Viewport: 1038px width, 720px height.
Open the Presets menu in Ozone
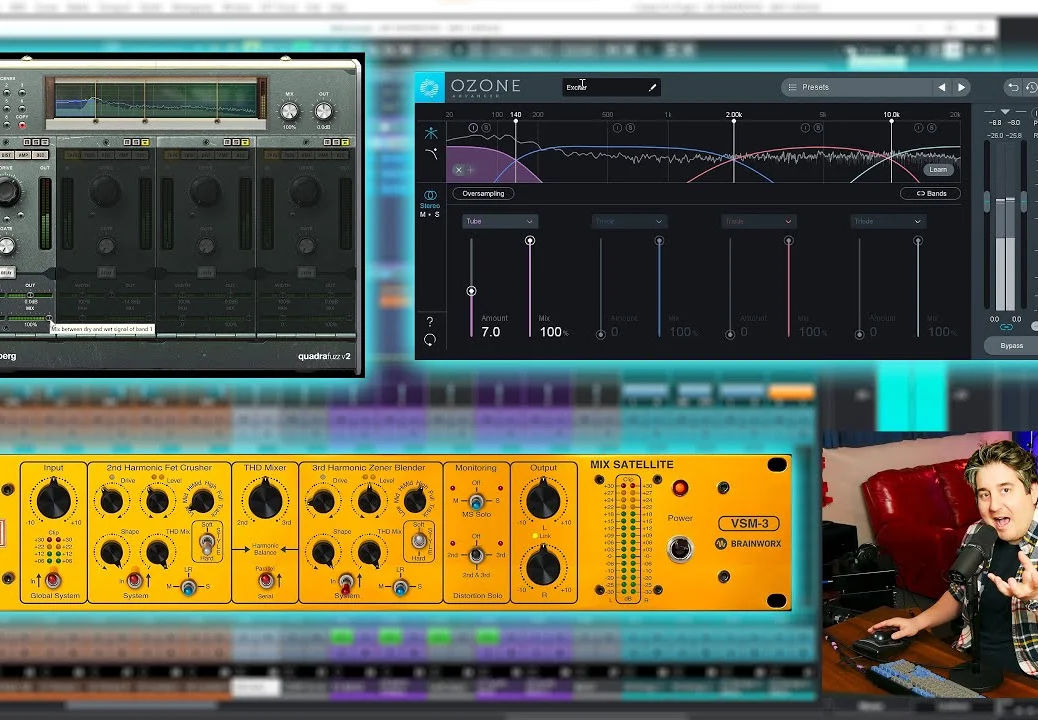tap(857, 87)
